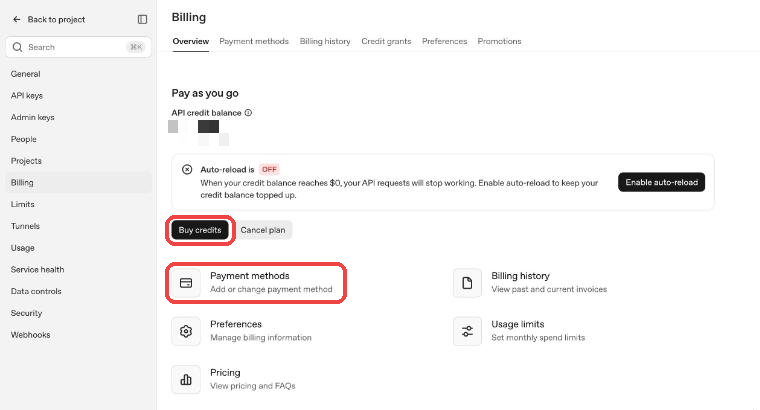Image resolution: width=760 pixels, height=410 pixels.
Task: Open the Preferences card title
Action: click(x=236, y=324)
